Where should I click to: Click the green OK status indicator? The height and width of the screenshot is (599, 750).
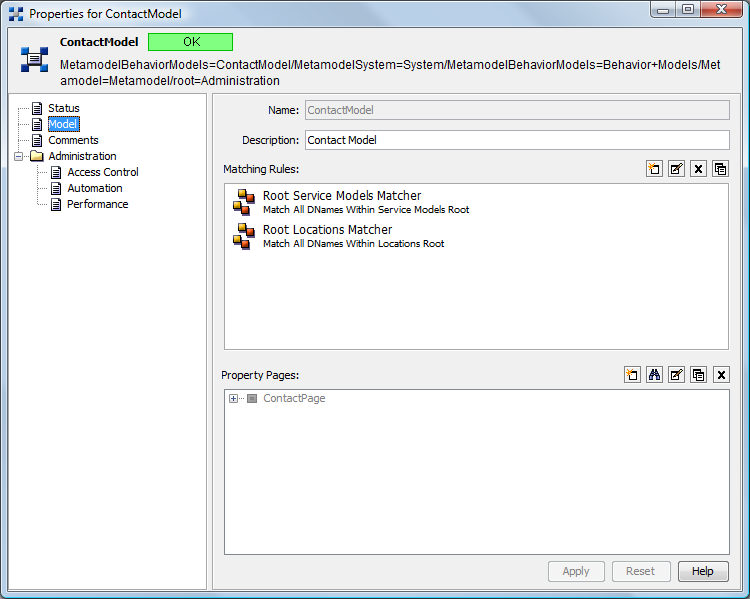pyautogui.click(x=190, y=42)
